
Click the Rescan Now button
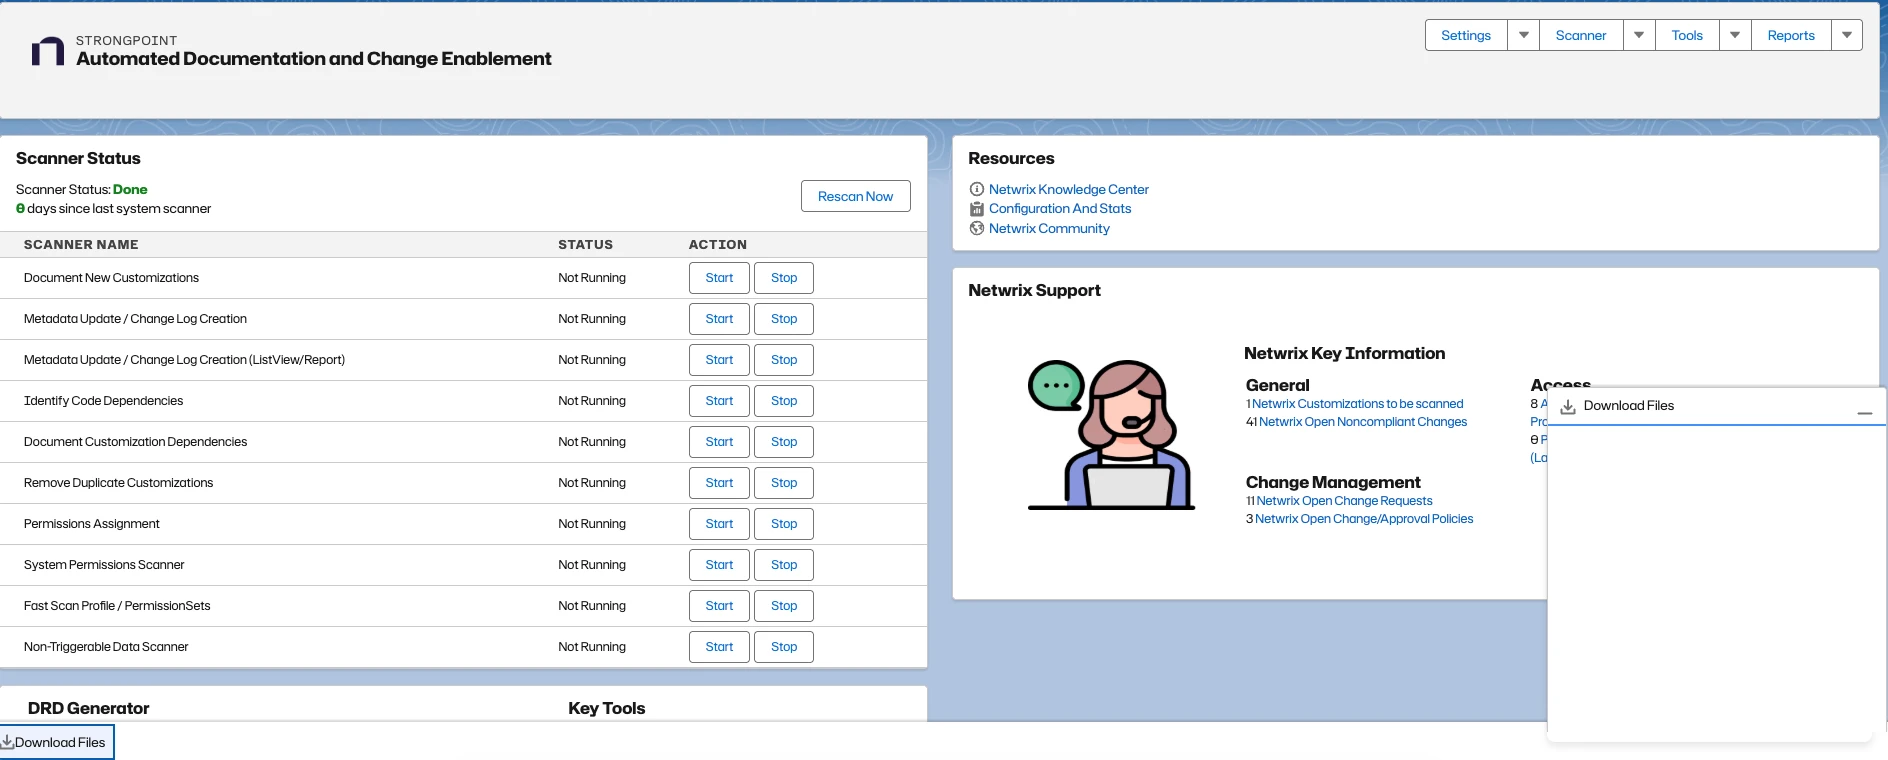click(856, 196)
